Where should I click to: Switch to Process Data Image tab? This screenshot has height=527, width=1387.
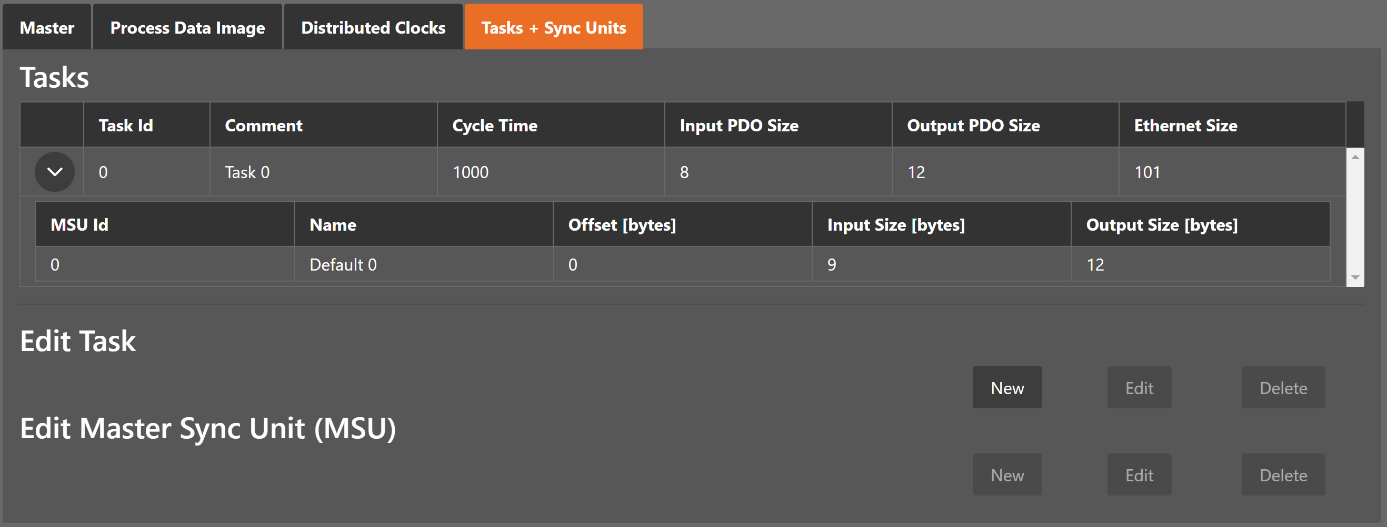(x=187, y=27)
